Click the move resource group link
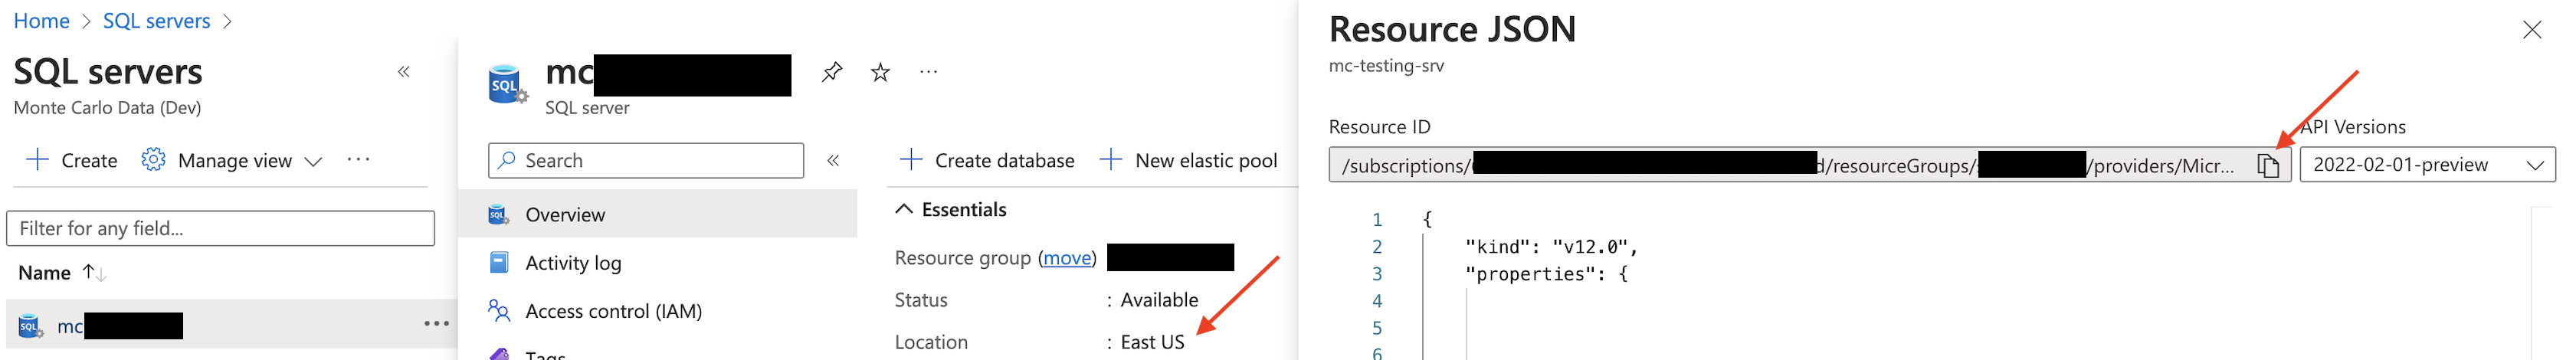The image size is (2576, 360). tap(1067, 258)
